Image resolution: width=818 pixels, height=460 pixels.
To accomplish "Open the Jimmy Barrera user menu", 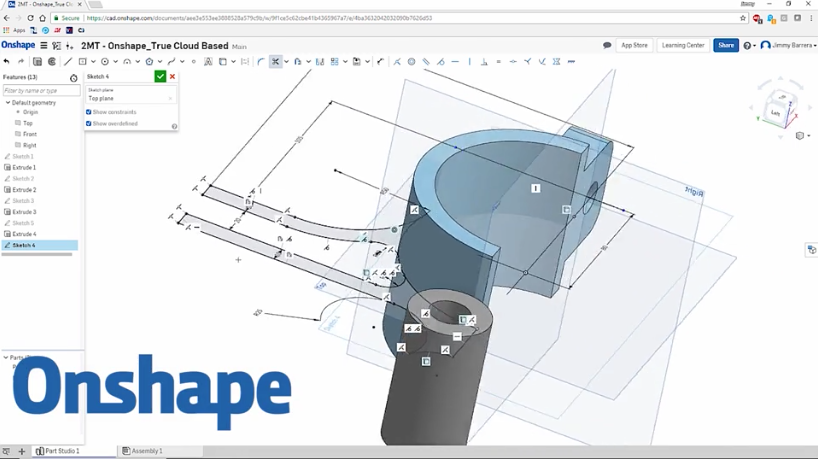I will coord(788,46).
